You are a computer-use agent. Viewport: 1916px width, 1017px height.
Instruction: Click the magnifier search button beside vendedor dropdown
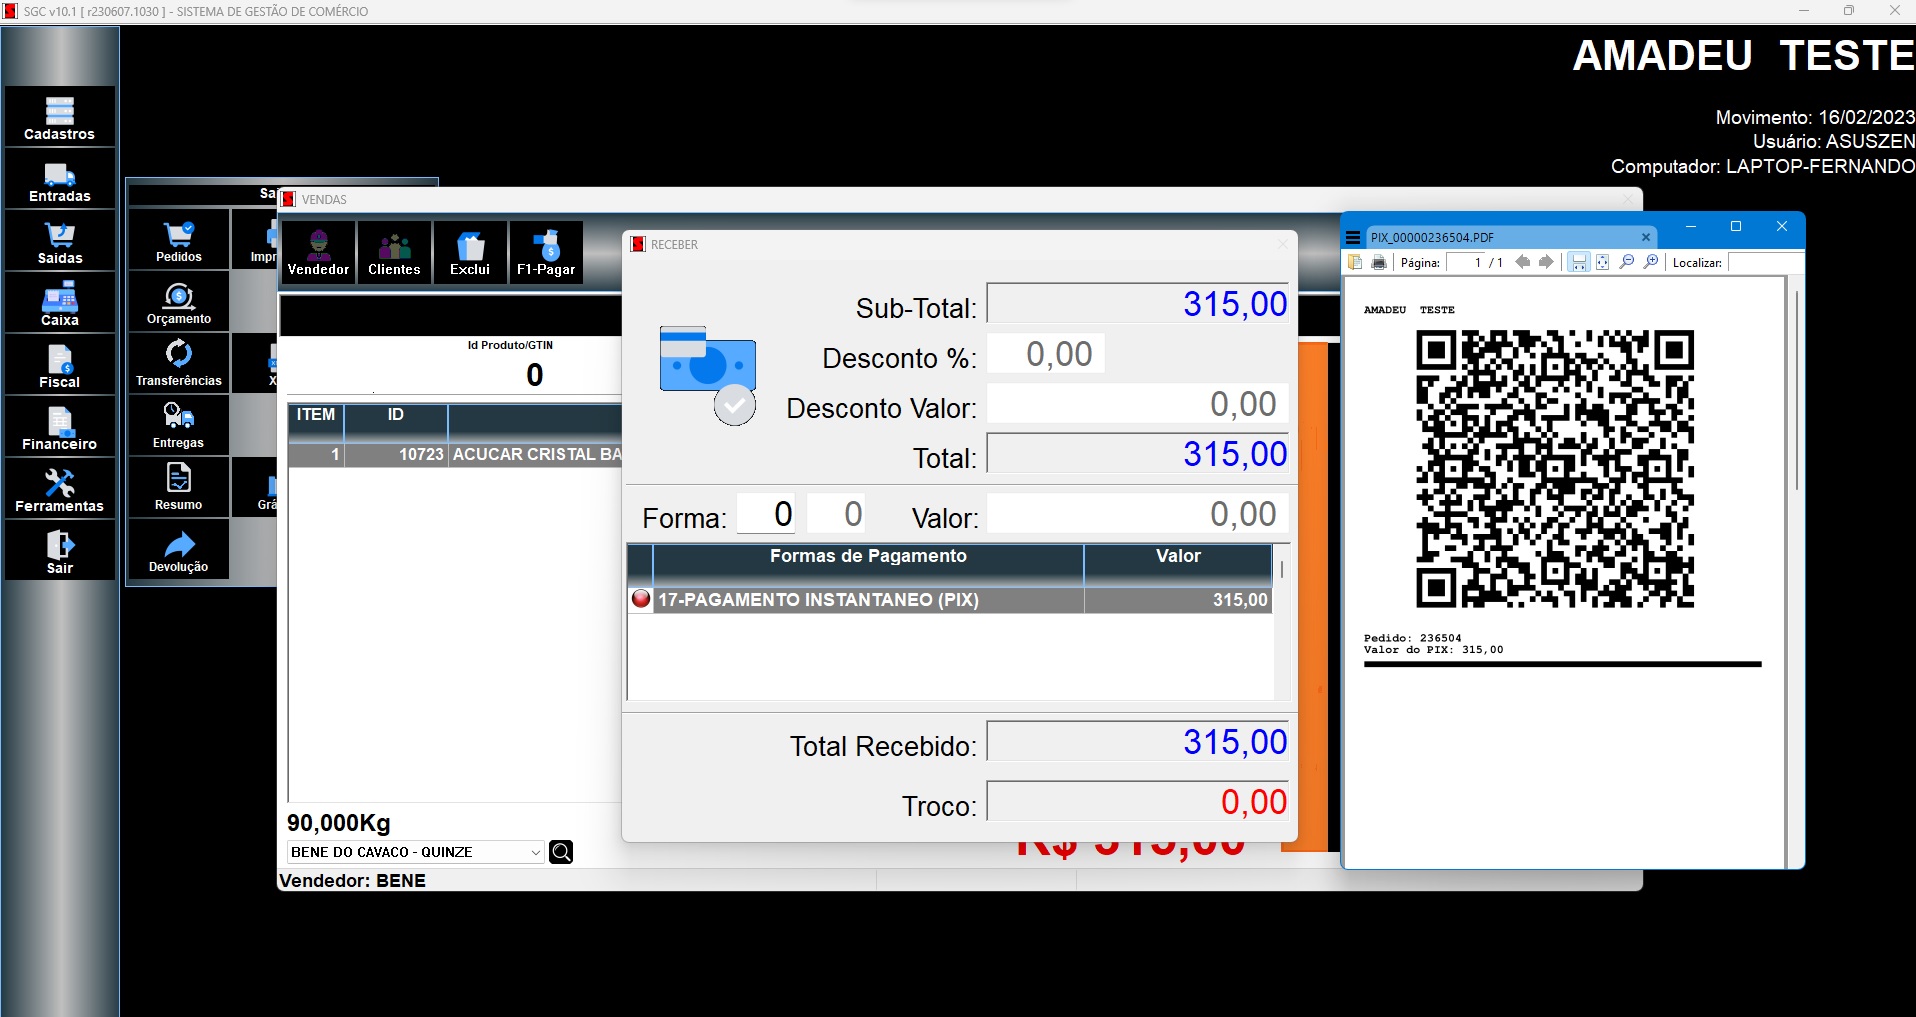tap(561, 852)
